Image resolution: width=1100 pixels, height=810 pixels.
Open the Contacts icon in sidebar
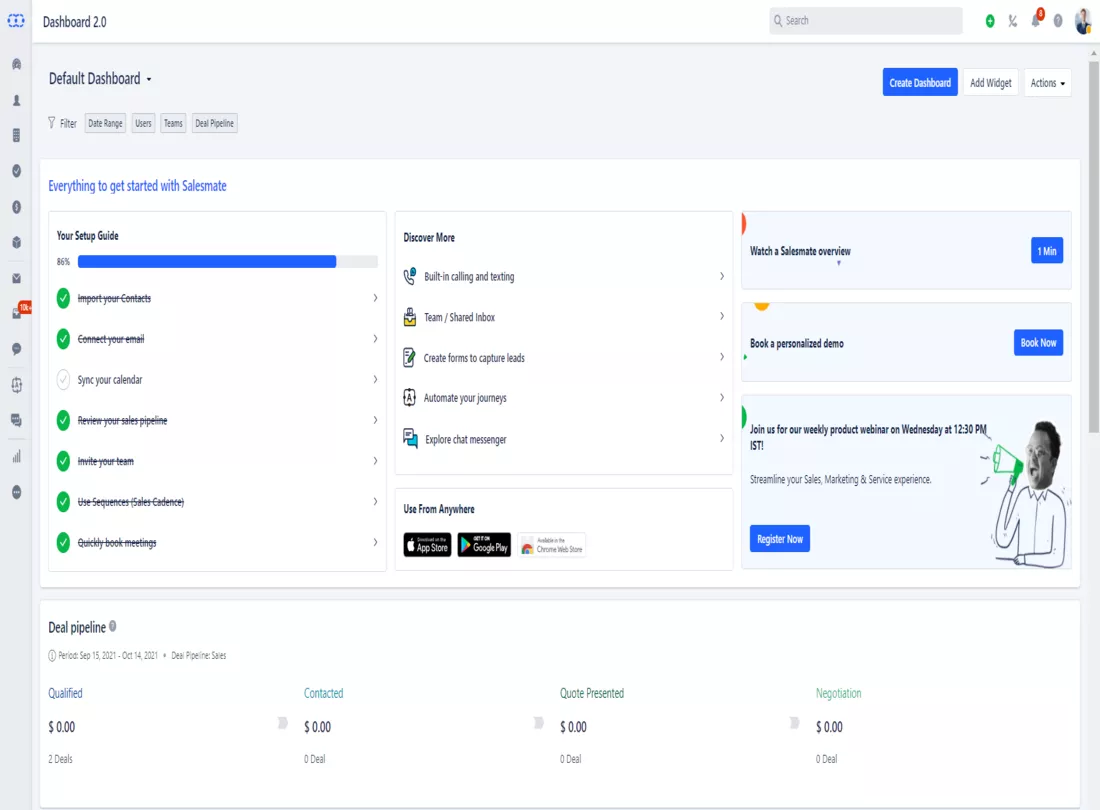point(16,100)
